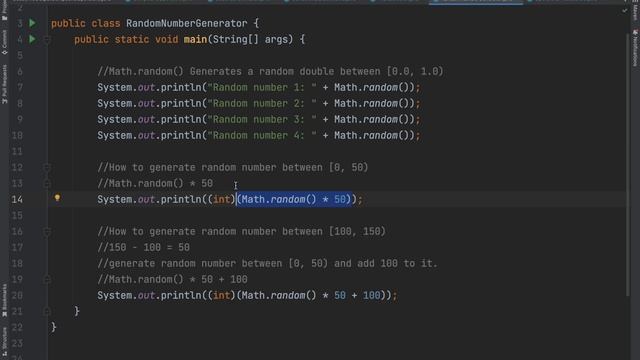Click the comment 'and add 100 to it.'
Screen dimensions: 640x360
[386, 263]
